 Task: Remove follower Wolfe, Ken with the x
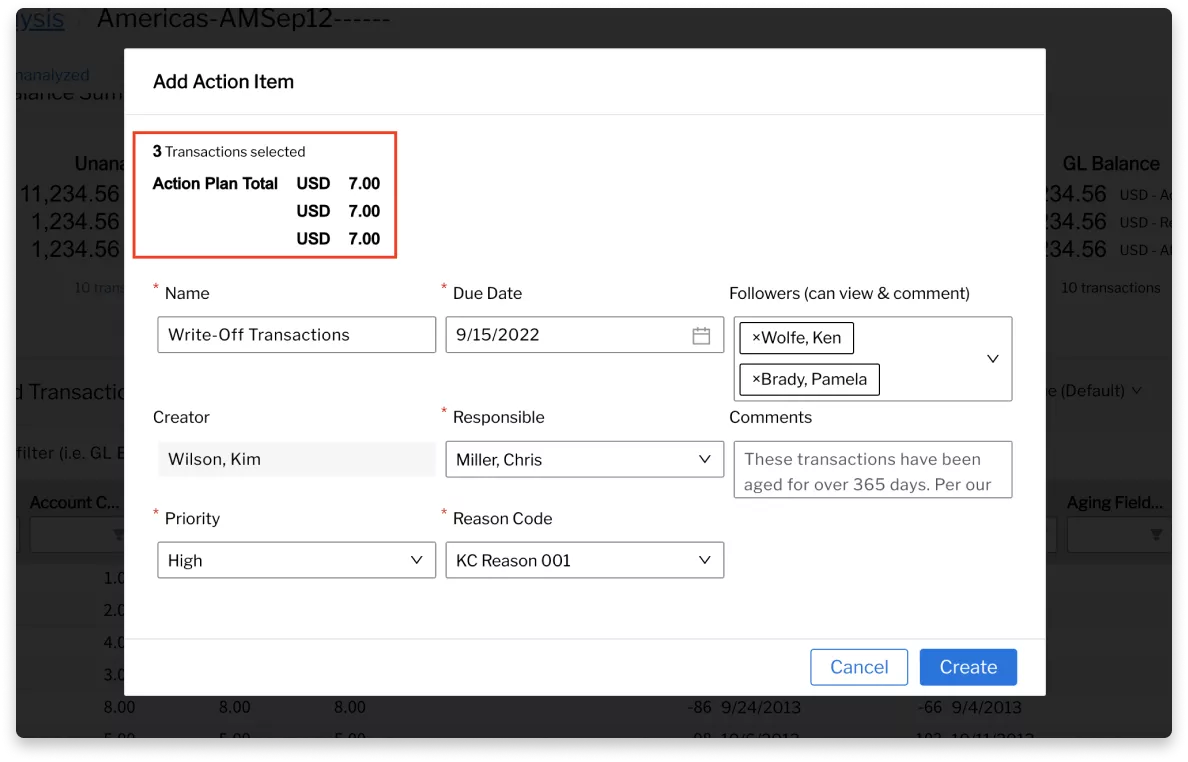click(x=755, y=338)
